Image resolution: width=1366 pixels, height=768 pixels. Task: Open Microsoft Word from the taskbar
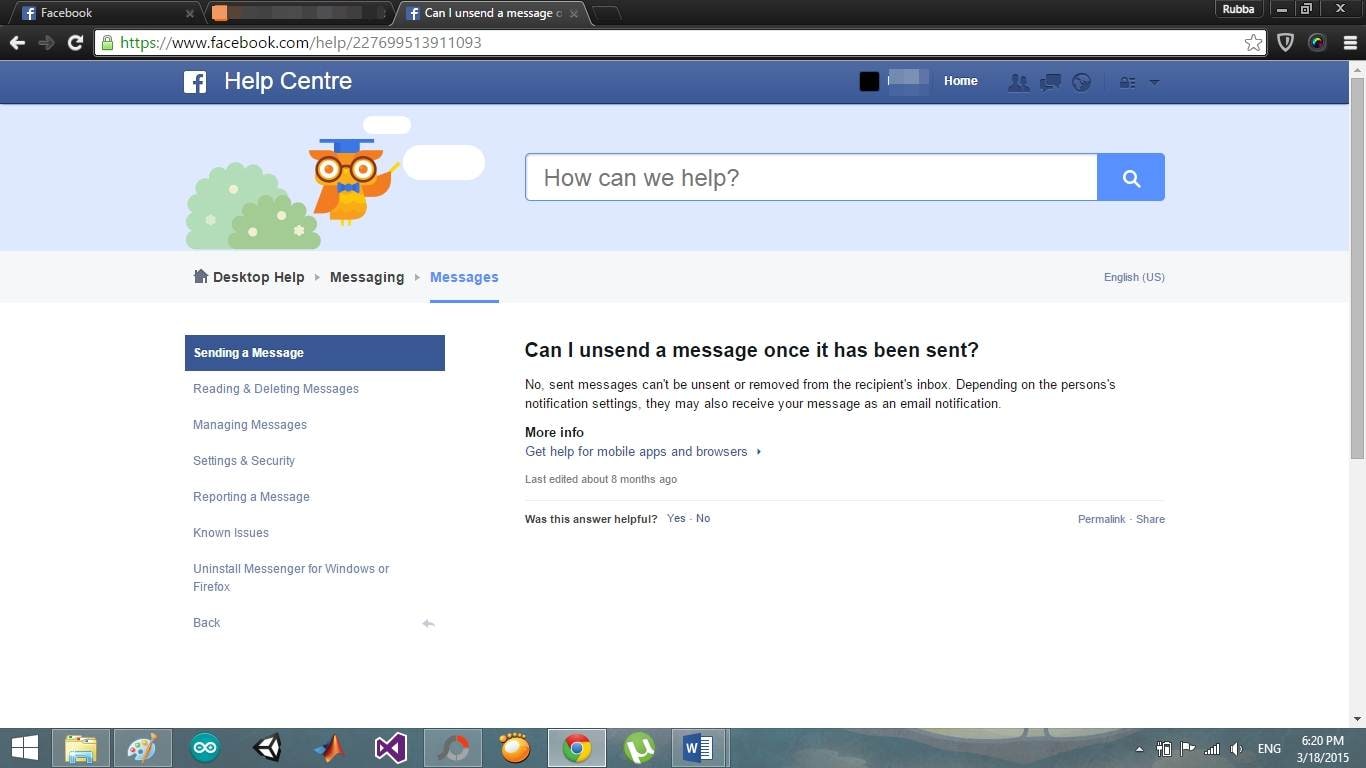[699, 748]
